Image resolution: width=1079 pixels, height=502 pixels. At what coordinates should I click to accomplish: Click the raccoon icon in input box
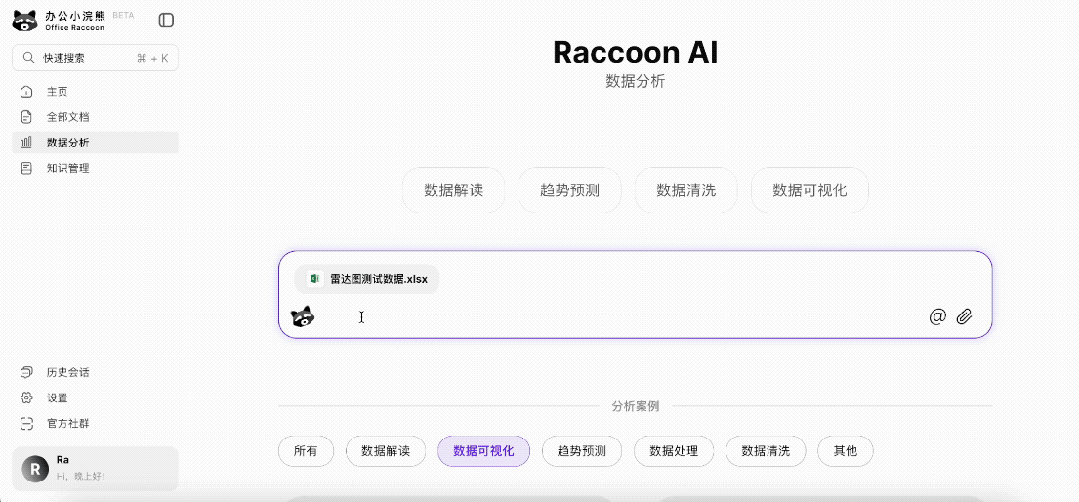302,316
